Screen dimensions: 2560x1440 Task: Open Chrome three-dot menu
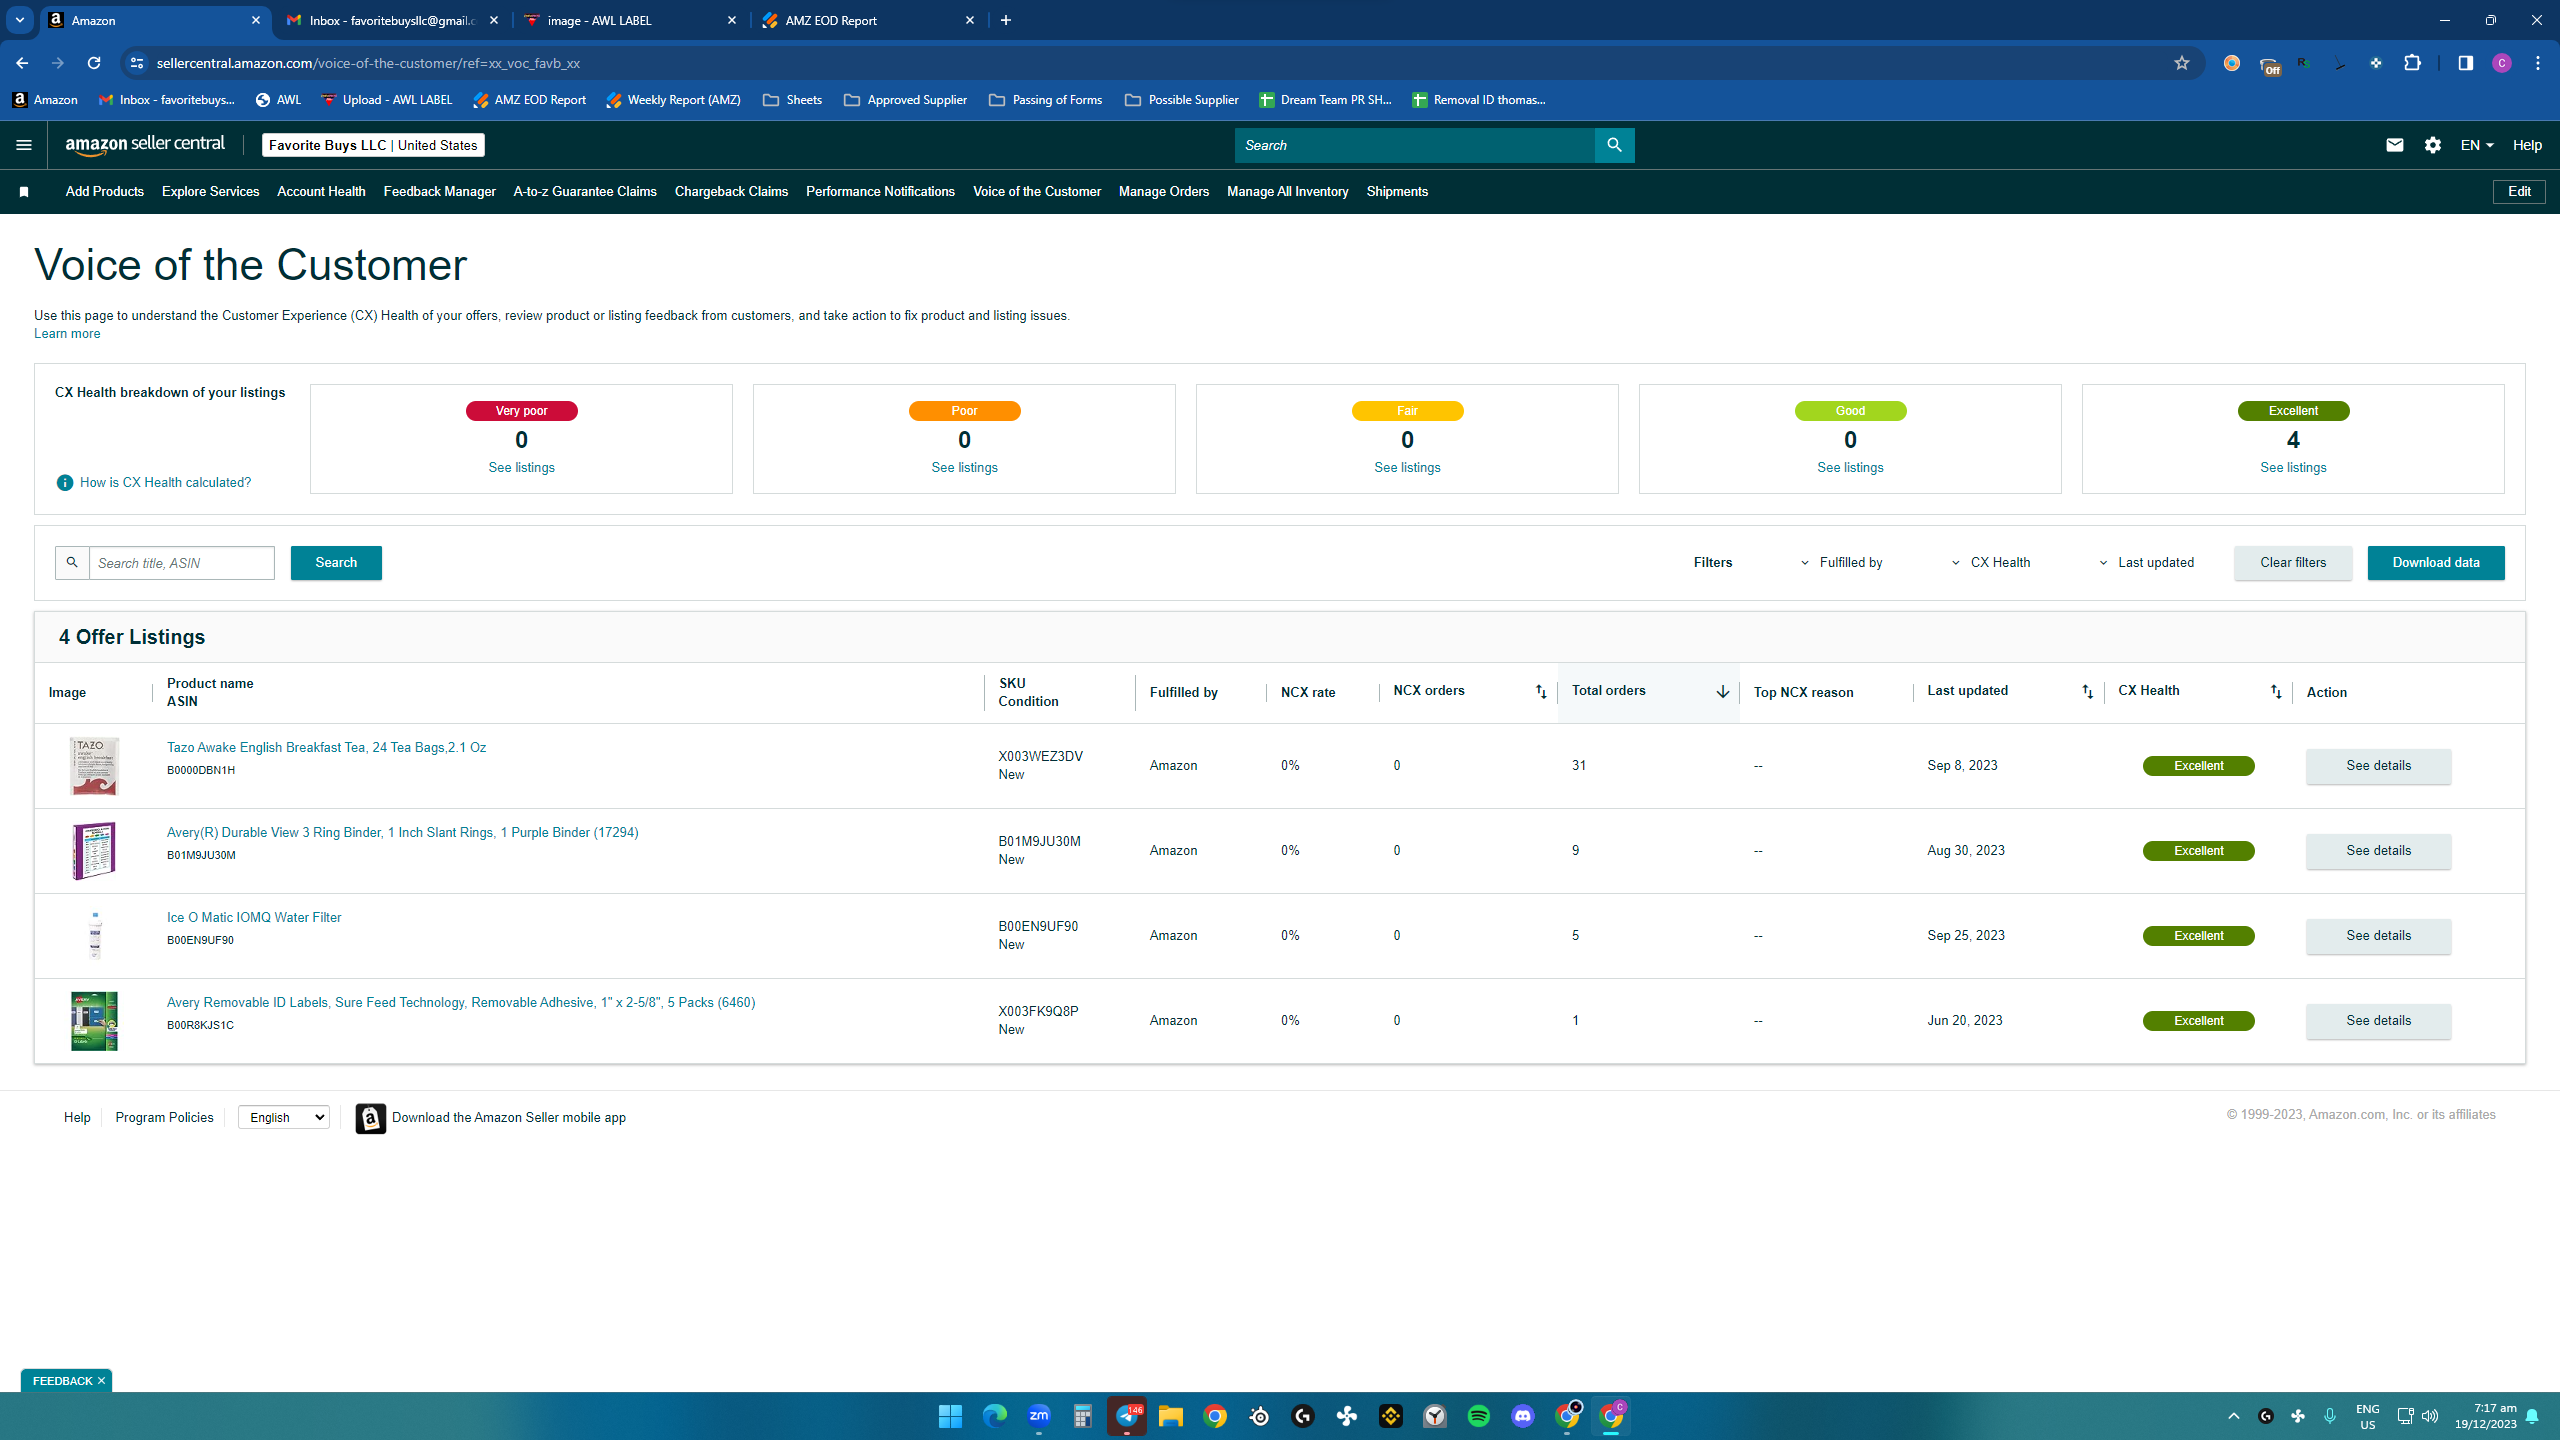point(2538,63)
